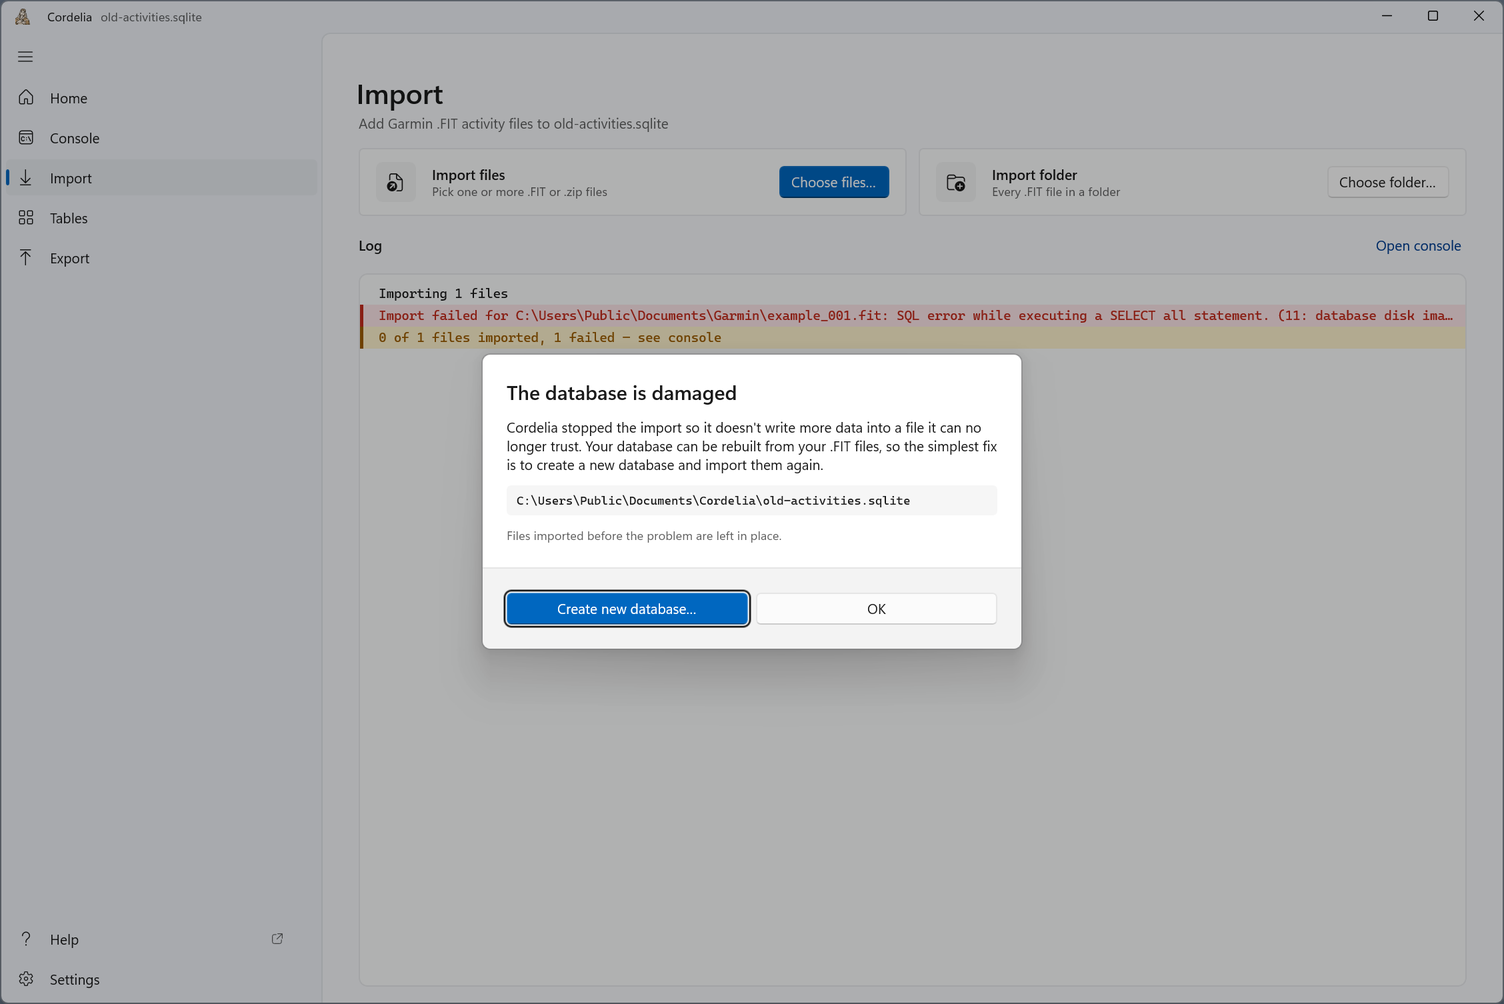Click 'Files imported before the problem' note

644,536
